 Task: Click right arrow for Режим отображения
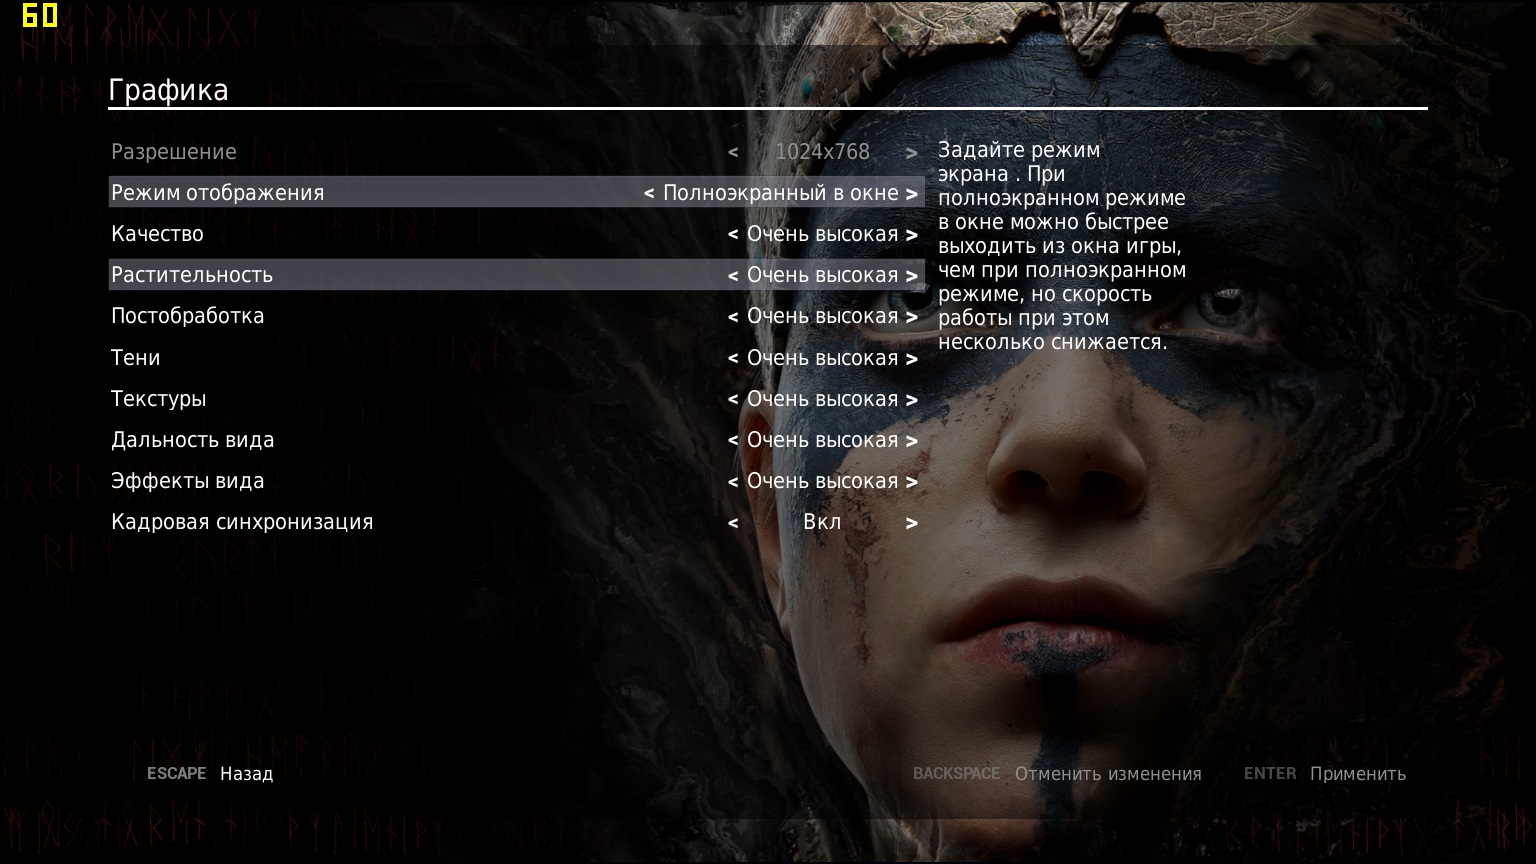(x=912, y=194)
